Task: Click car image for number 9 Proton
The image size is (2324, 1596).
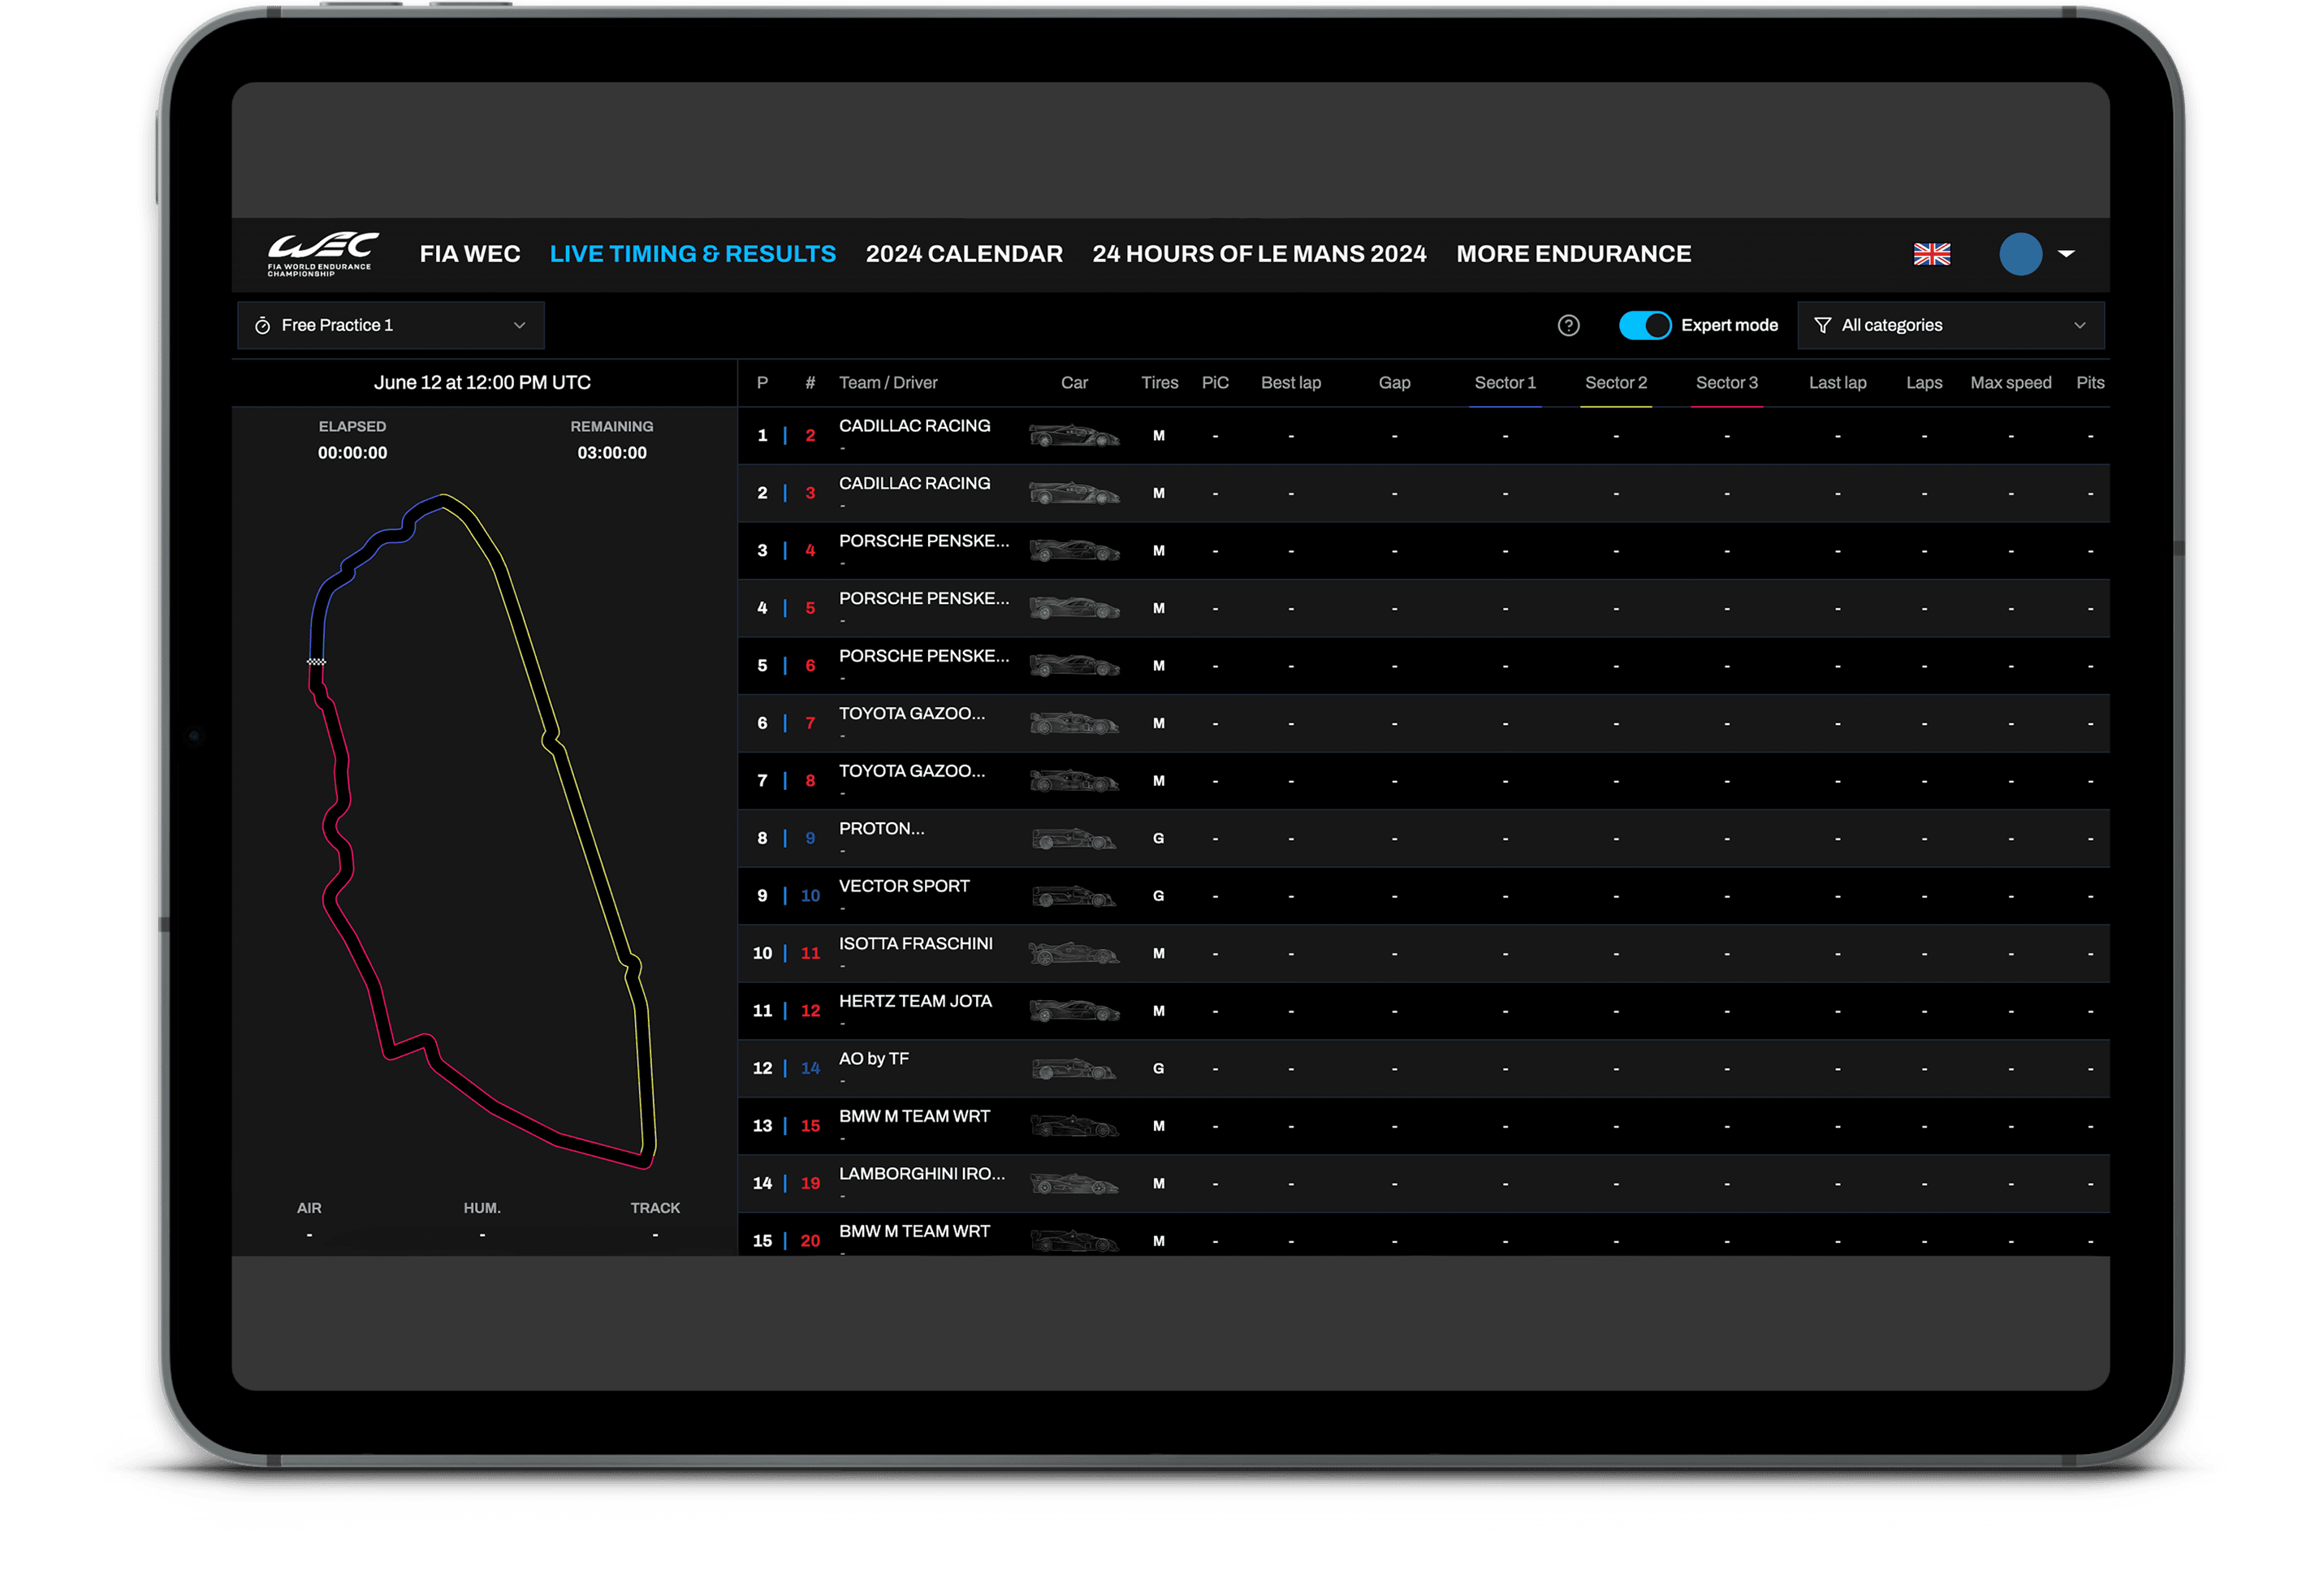Action: pos(1074,838)
